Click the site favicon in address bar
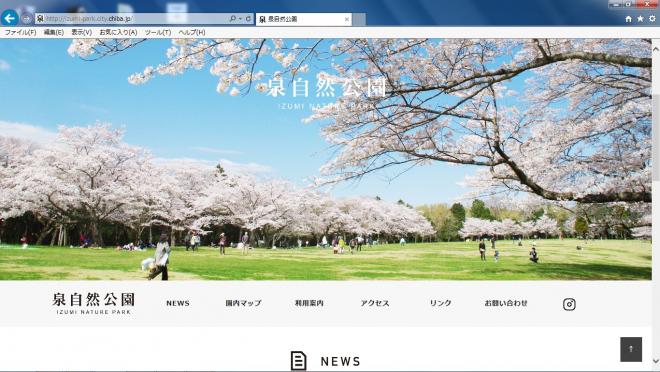This screenshot has width=660, height=372. (40, 19)
